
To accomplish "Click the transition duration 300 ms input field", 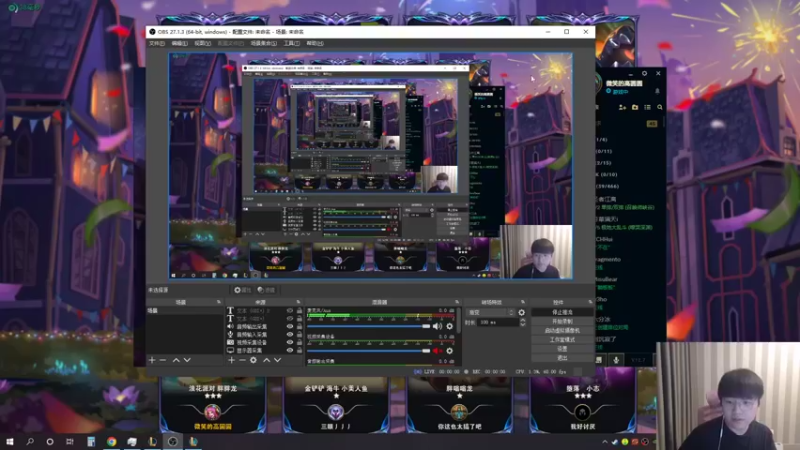I will [498, 322].
